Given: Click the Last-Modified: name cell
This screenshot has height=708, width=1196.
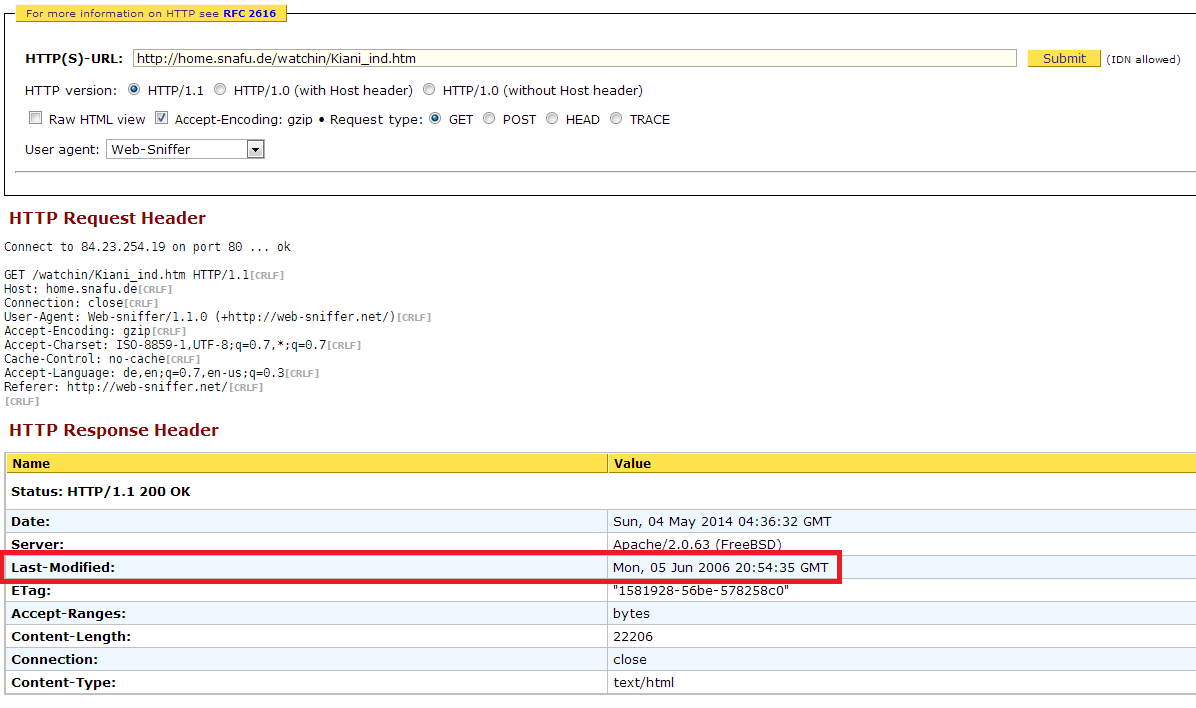Looking at the screenshot, I should tap(307, 567).
